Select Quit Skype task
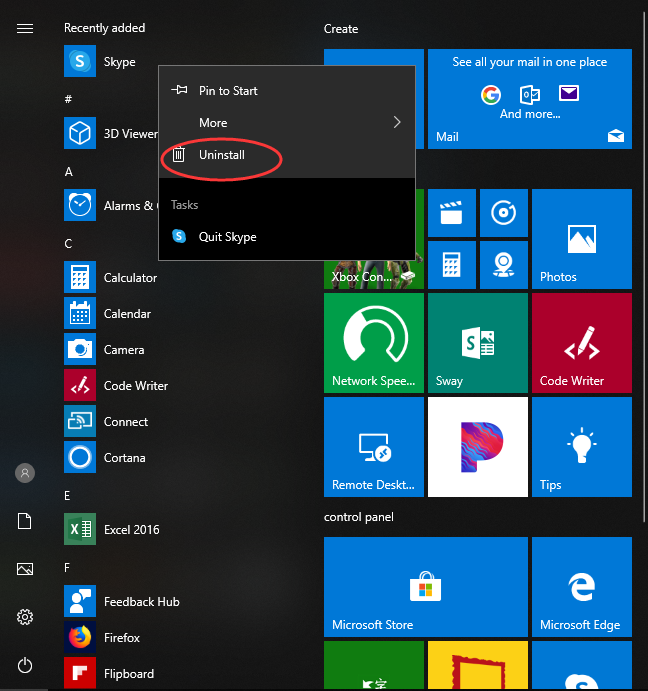 287,237
